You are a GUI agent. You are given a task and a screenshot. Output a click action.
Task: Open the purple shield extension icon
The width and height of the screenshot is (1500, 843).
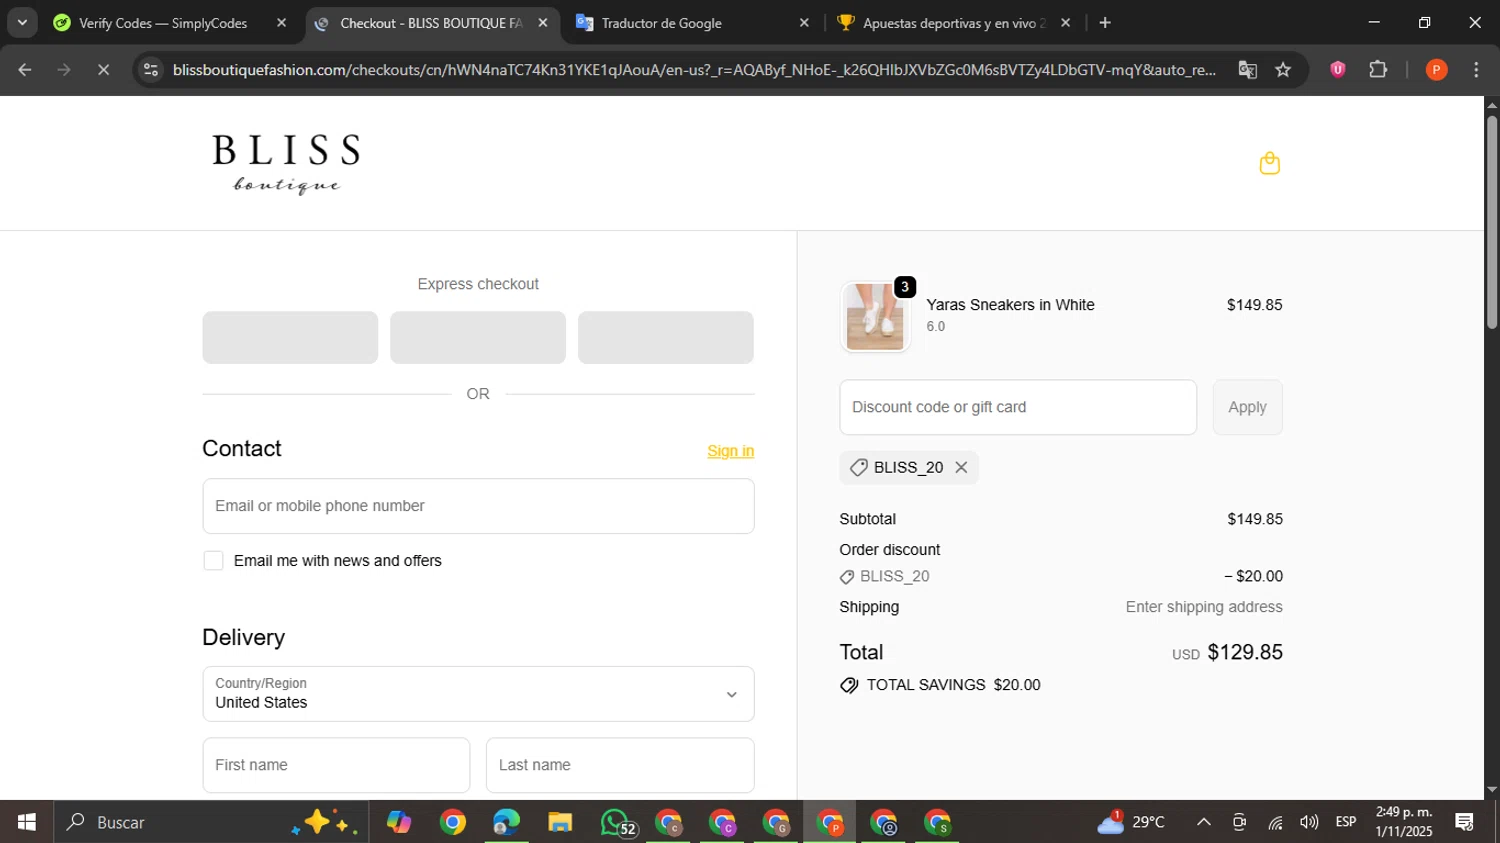[x=1338, y=69]
